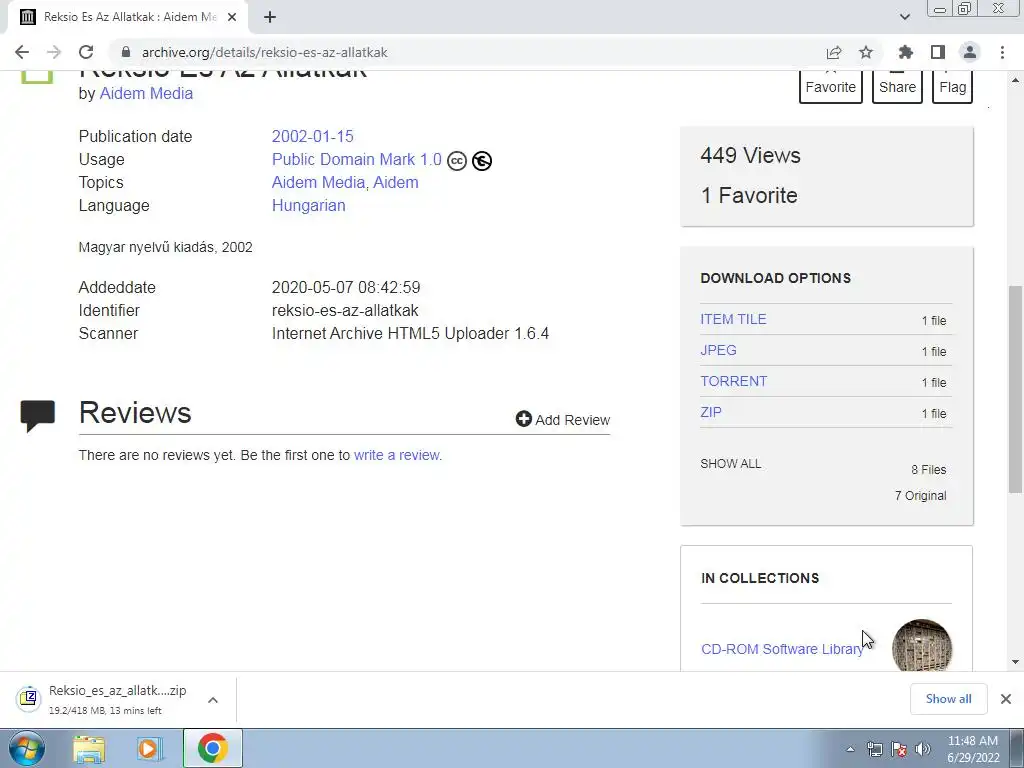Close the downloads bar
This screenshot has width=1024, height=768.
click(1006, 699)
